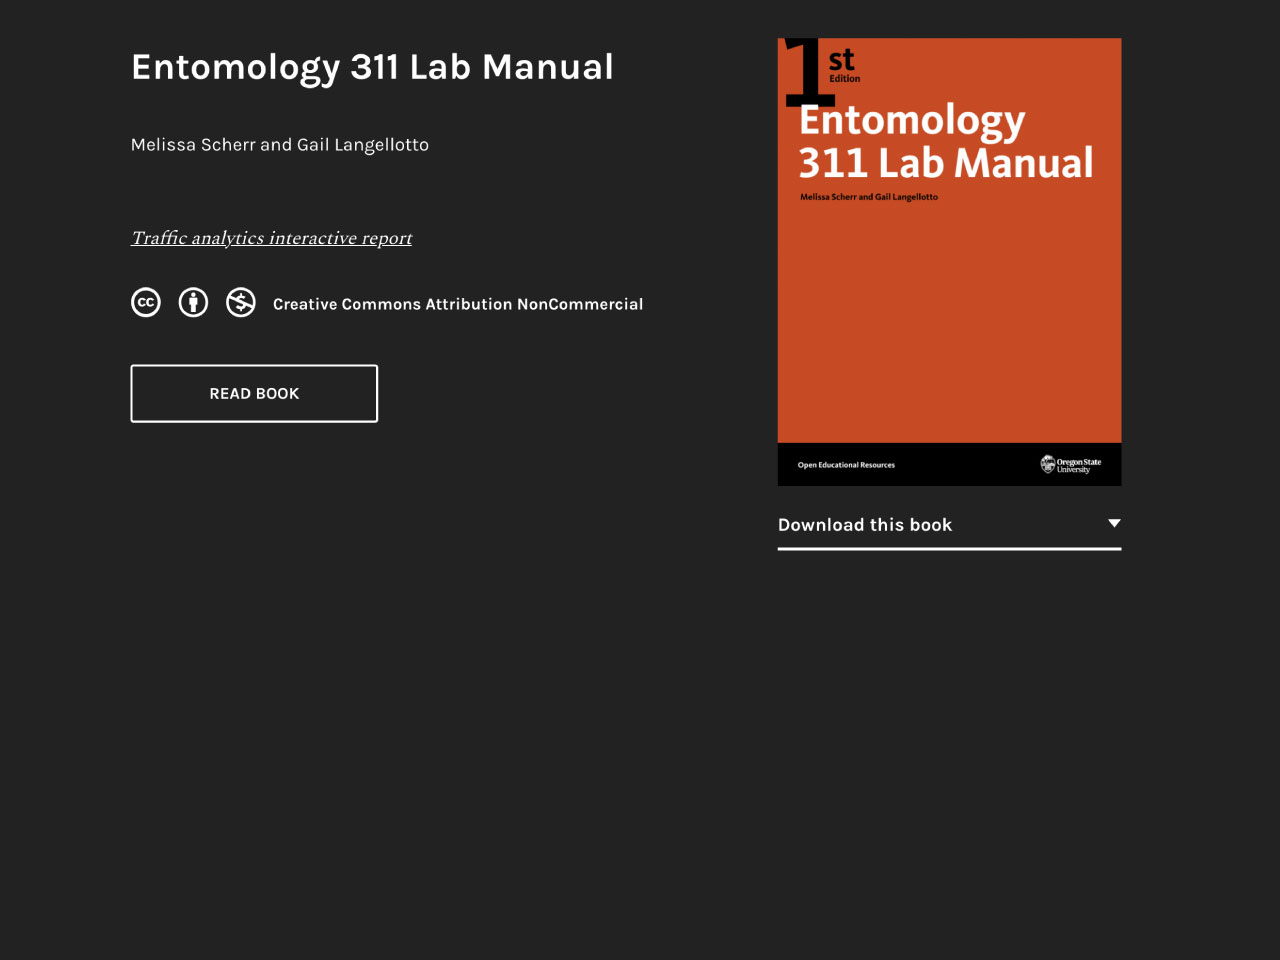Click the page title Entomology 311 Lab Manual
This screenshot has width=1280, height=960.
pos(372,68)
